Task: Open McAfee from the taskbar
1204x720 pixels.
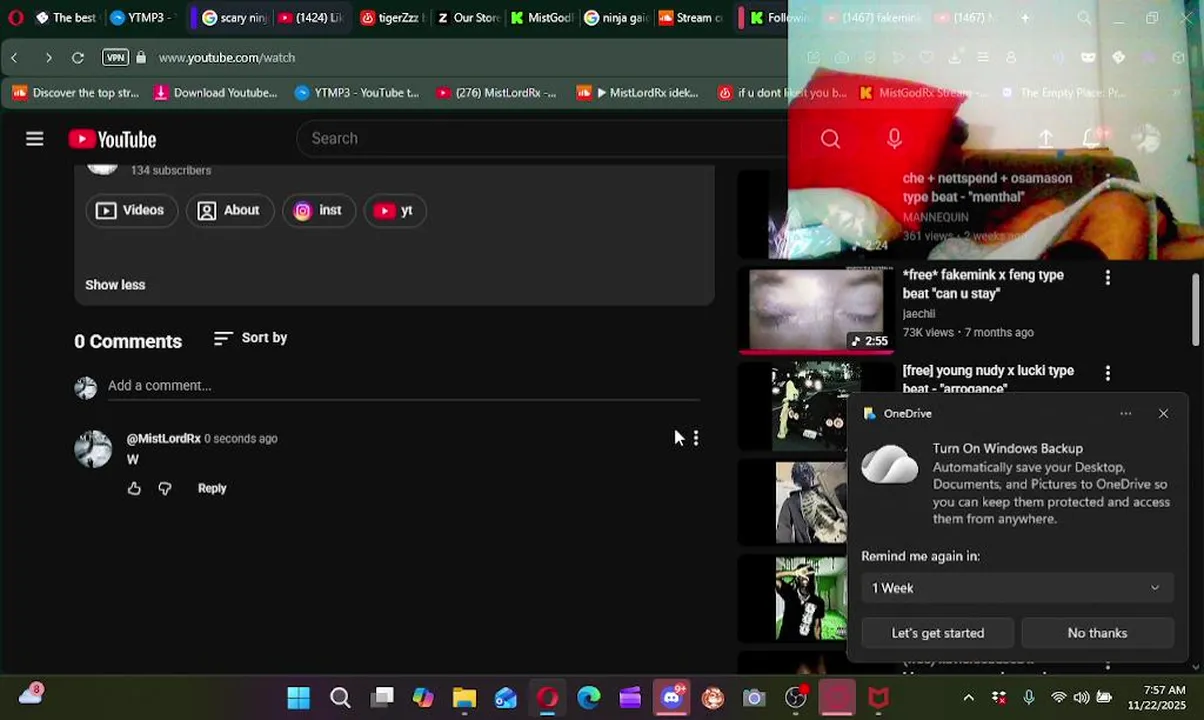Action: click(x=878, y=697)
